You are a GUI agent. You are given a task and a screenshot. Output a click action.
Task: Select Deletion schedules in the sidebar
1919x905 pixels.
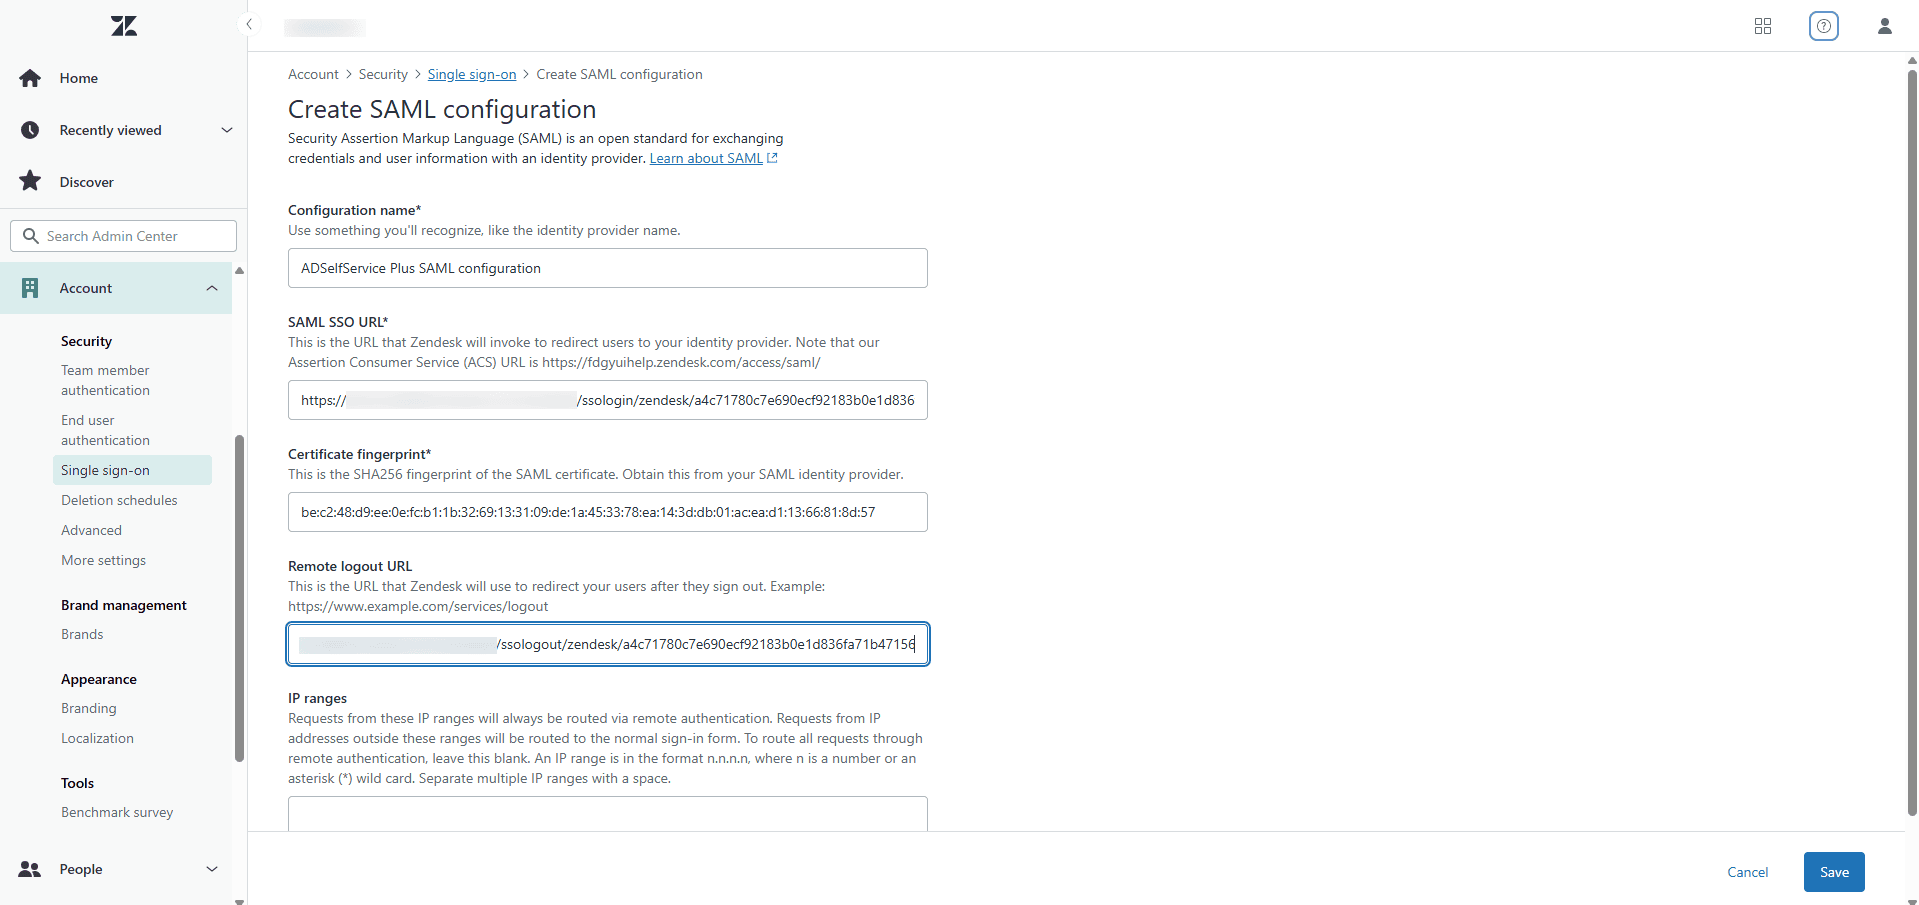(x=119, y=500)
